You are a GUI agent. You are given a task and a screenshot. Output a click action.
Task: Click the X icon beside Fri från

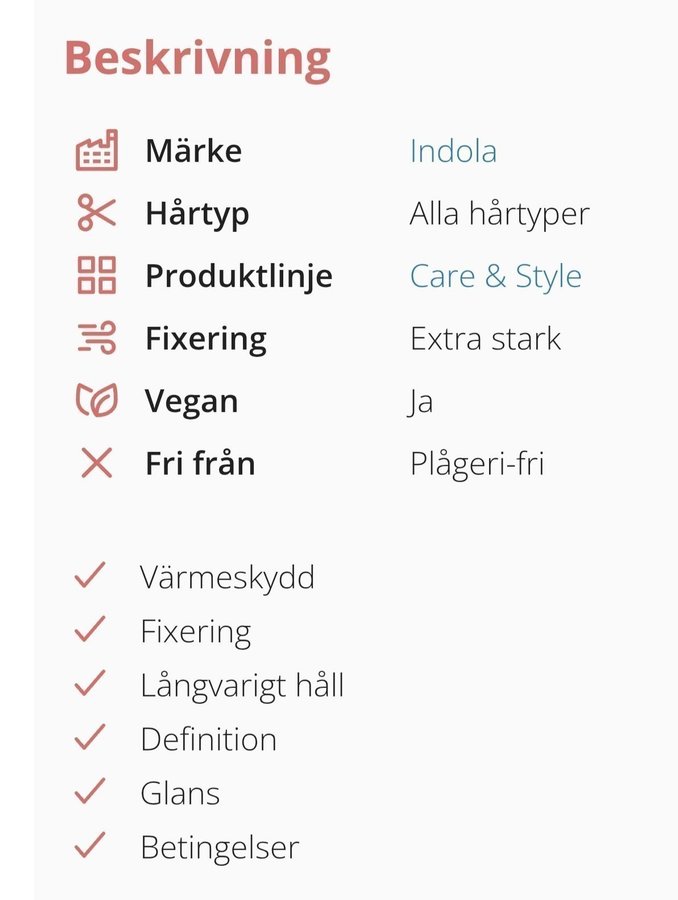[97, 463]
